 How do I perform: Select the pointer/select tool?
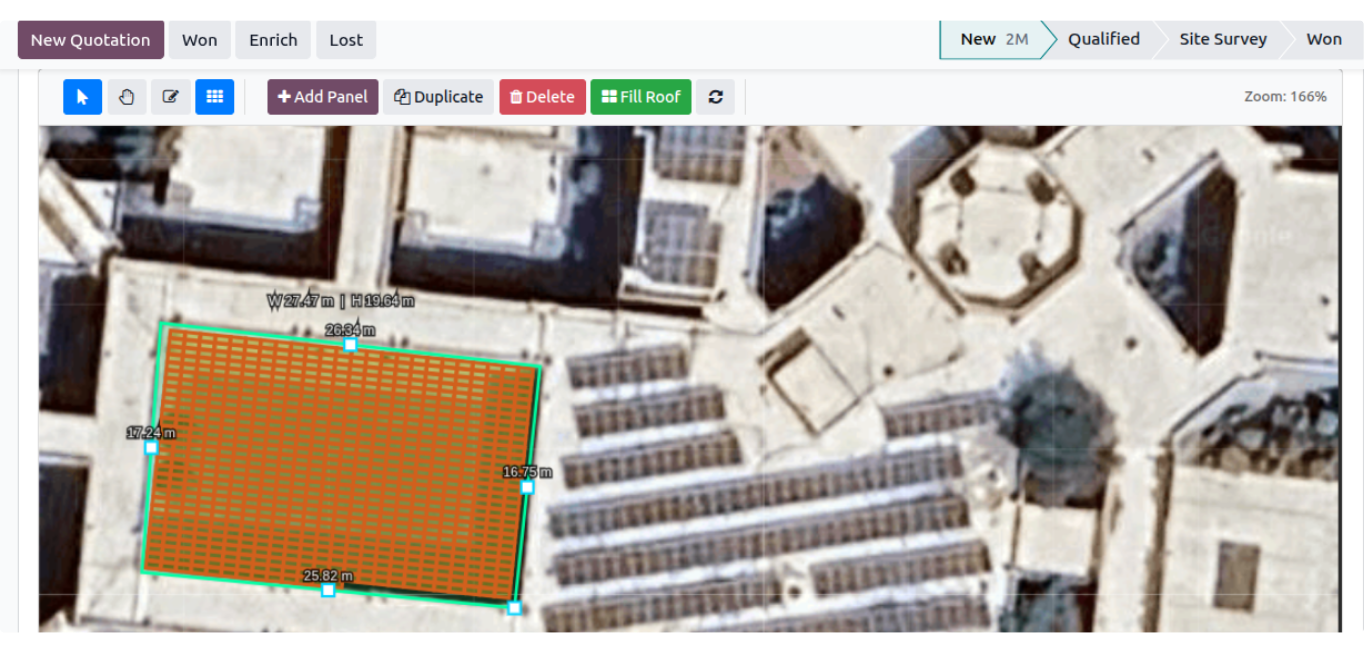click(x=83, y=97)
